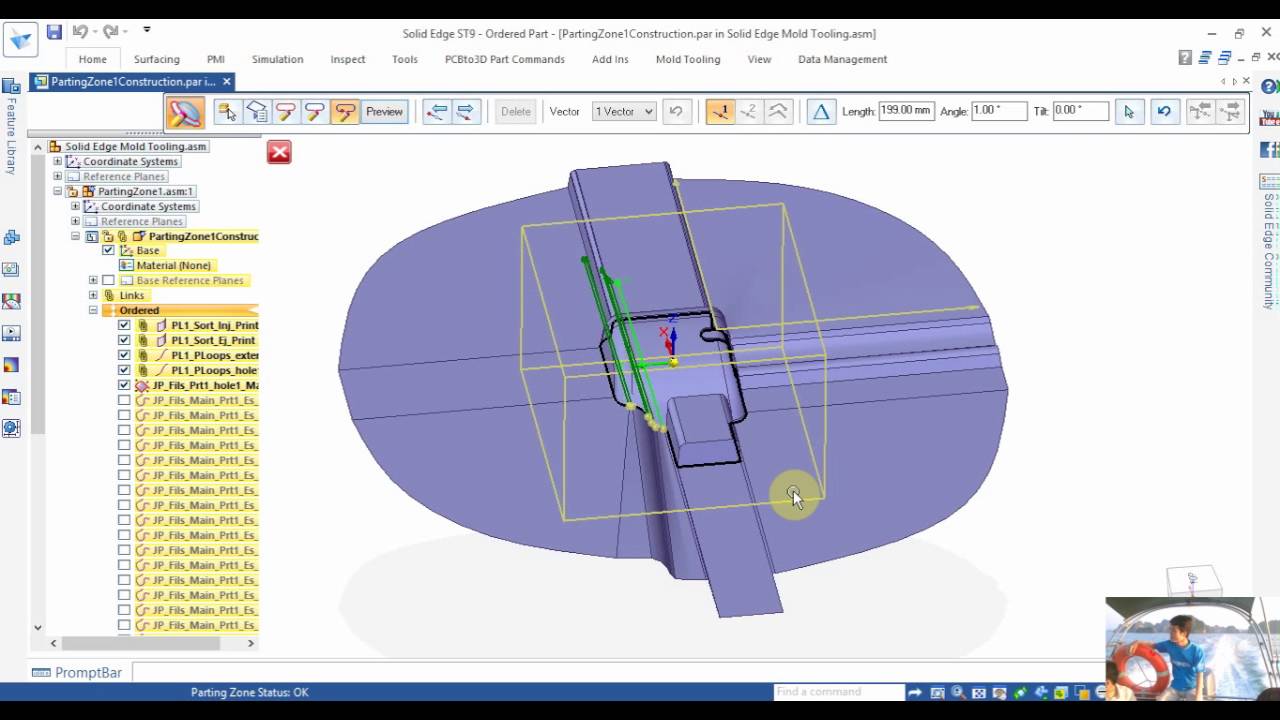Screen dimensions: 1280x720
Task: Expand the top-level Coordinate Systems node
Action: click(x=57, y=161)
